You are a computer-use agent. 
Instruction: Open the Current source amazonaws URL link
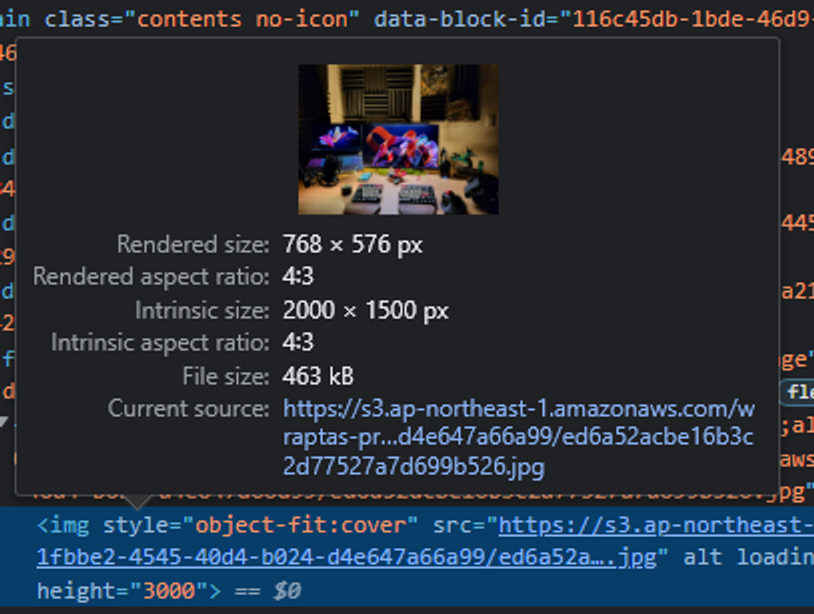[519, 438]
